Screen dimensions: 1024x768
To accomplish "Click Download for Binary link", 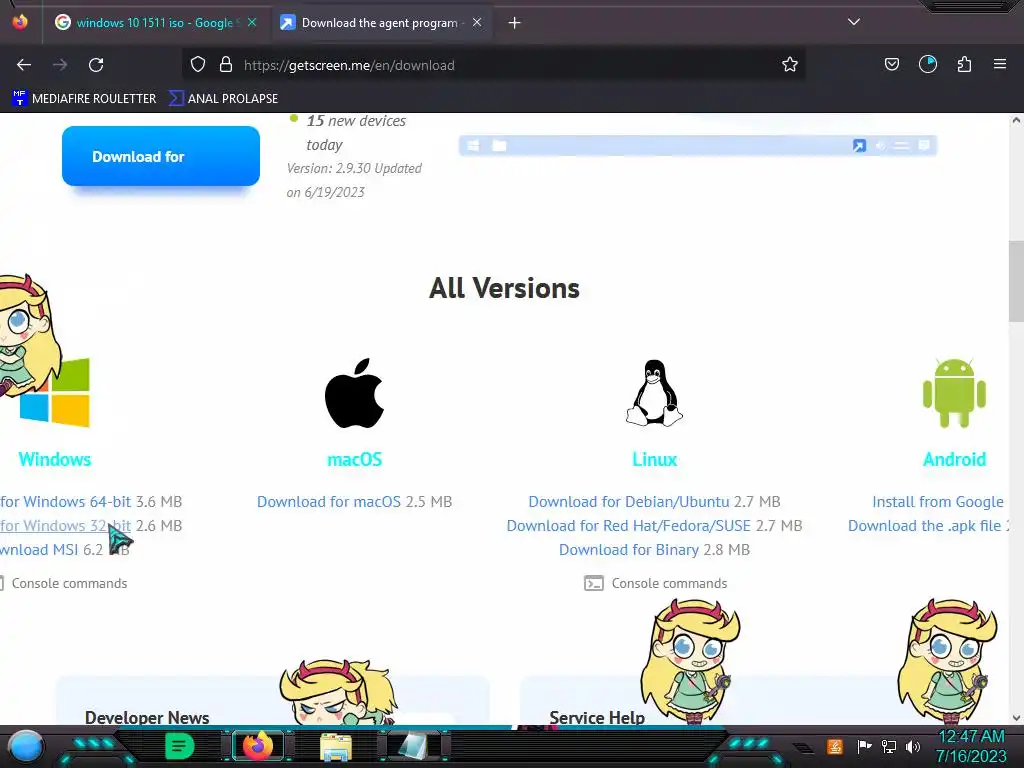I will point(629,550).
